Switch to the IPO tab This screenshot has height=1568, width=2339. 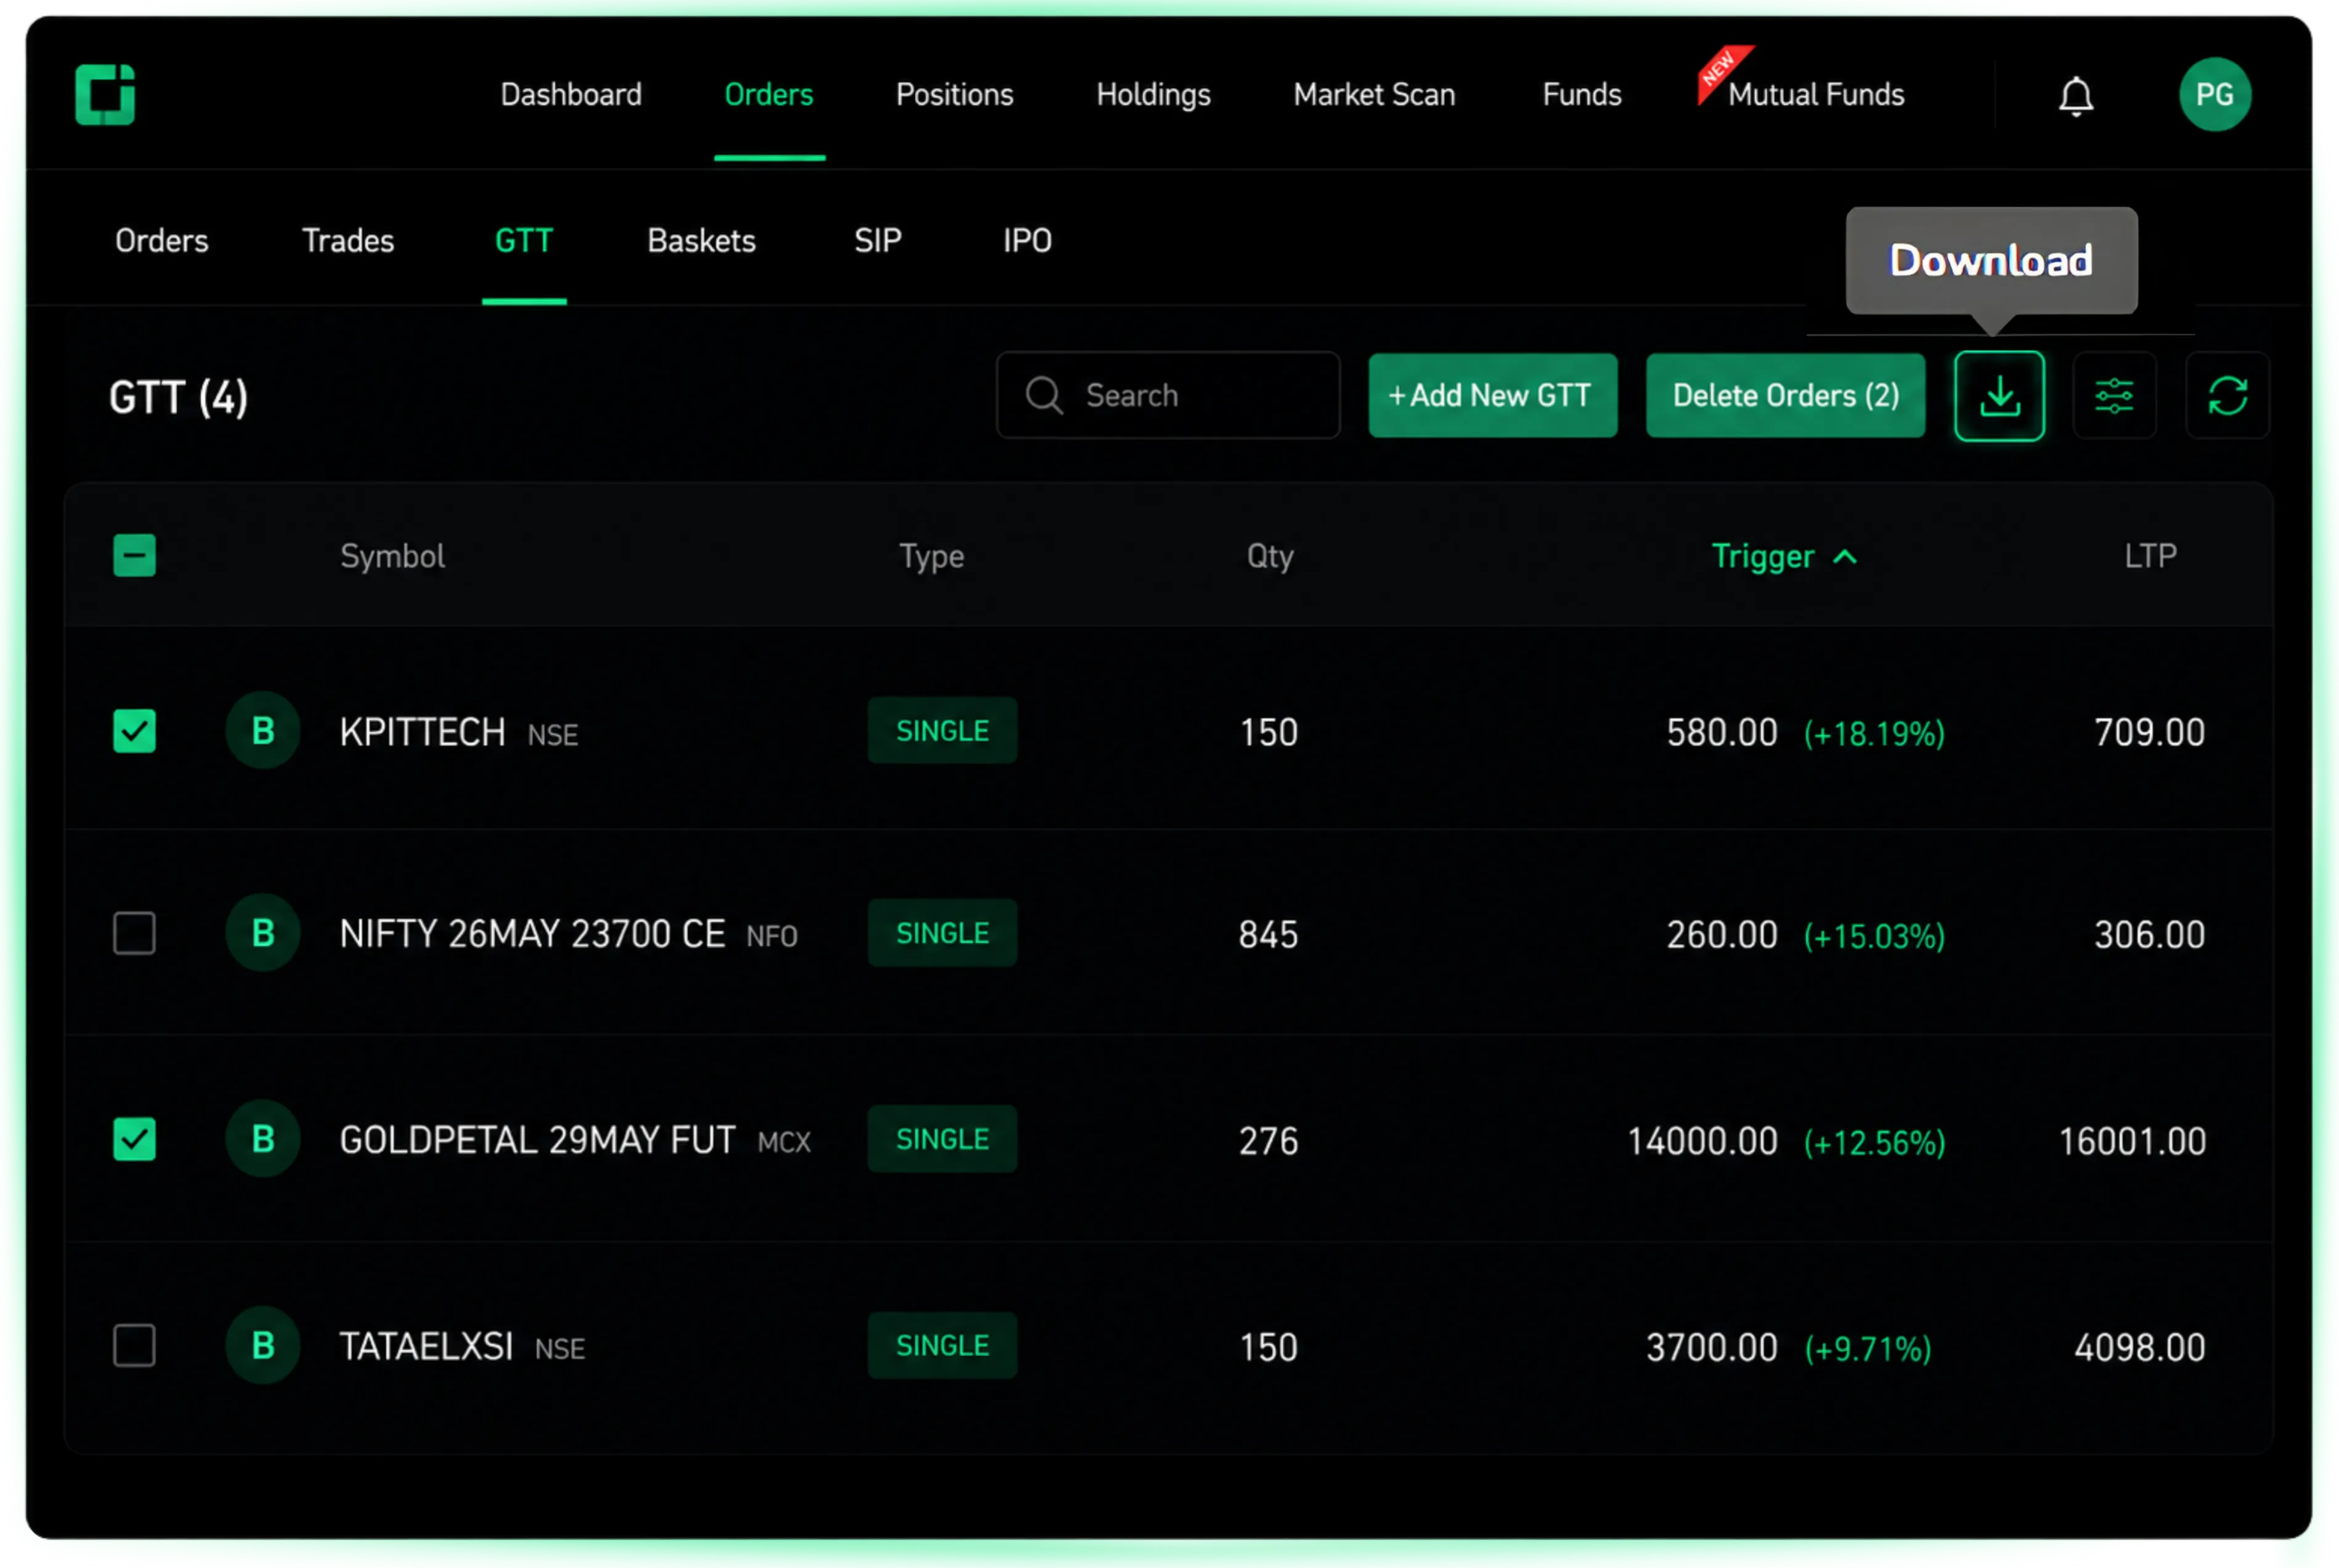tap(1027, 241)
